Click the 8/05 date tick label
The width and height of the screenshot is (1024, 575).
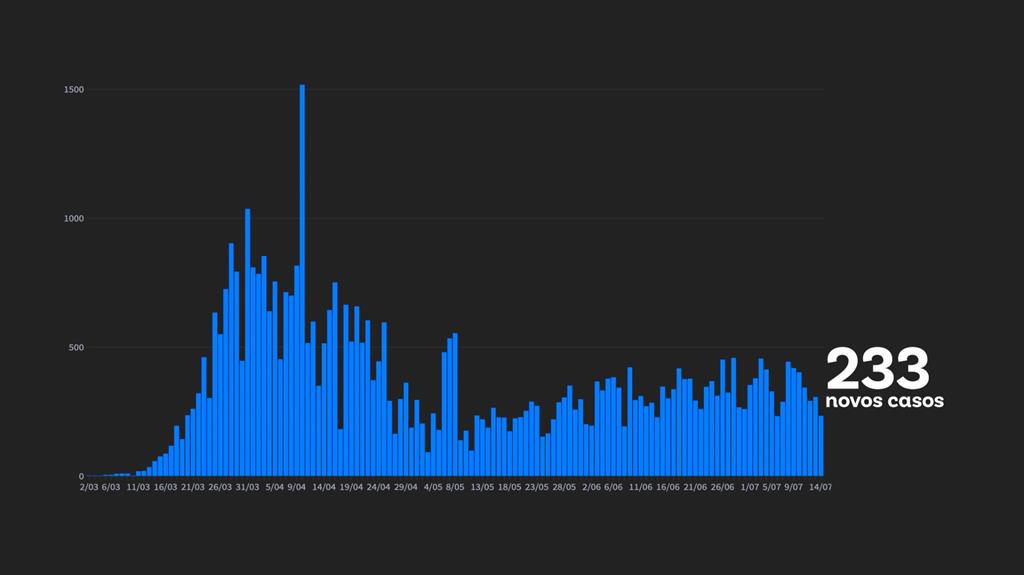(454, 488)
